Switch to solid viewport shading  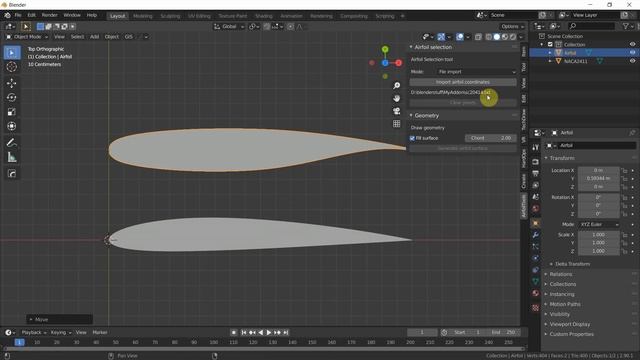[496, 37]
